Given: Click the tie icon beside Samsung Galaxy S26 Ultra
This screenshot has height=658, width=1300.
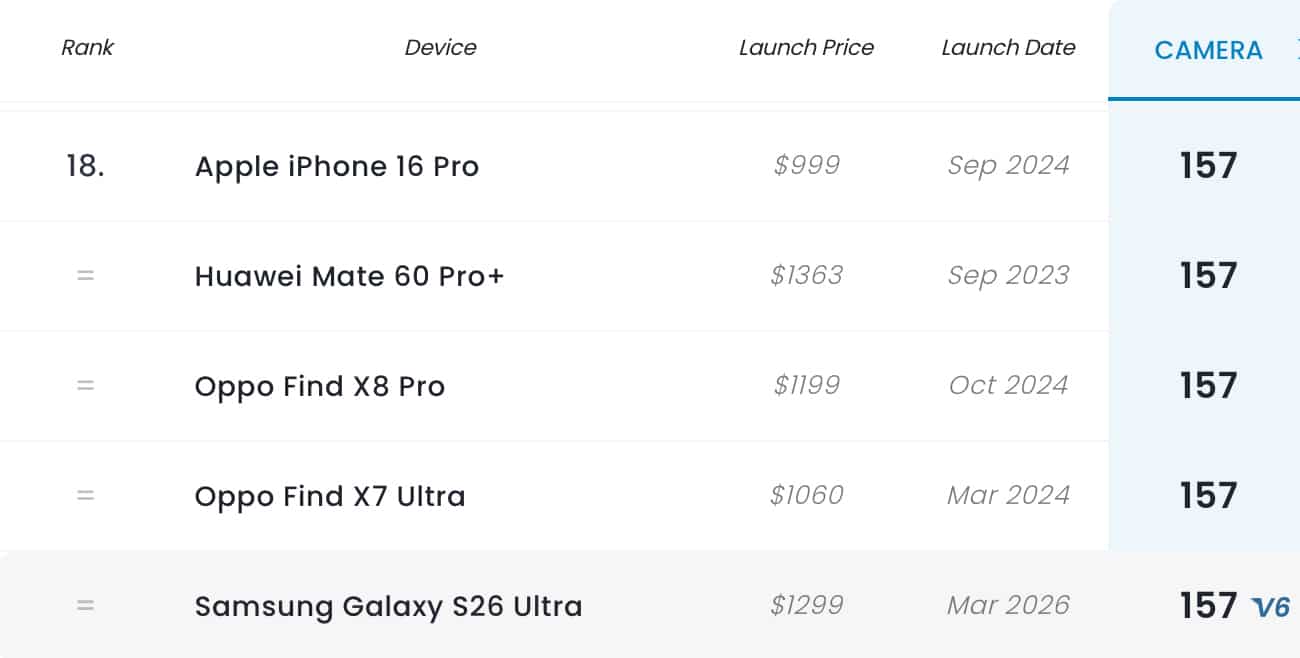Looking at the screenshot, I should pyautogui.click(x=85, y=606).
